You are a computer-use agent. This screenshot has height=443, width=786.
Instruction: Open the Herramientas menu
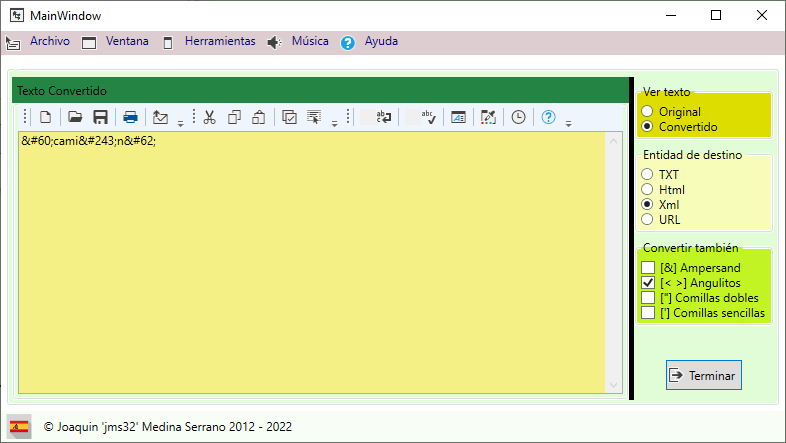coord(219,42)
